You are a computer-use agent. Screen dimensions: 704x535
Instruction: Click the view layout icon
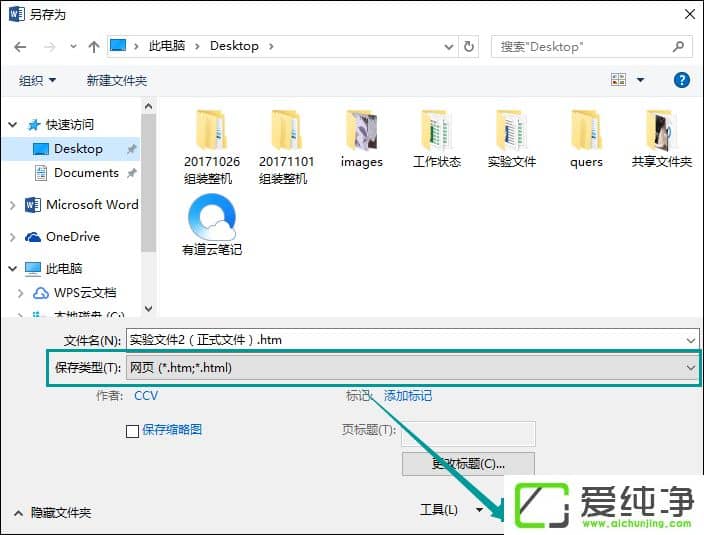619,80
